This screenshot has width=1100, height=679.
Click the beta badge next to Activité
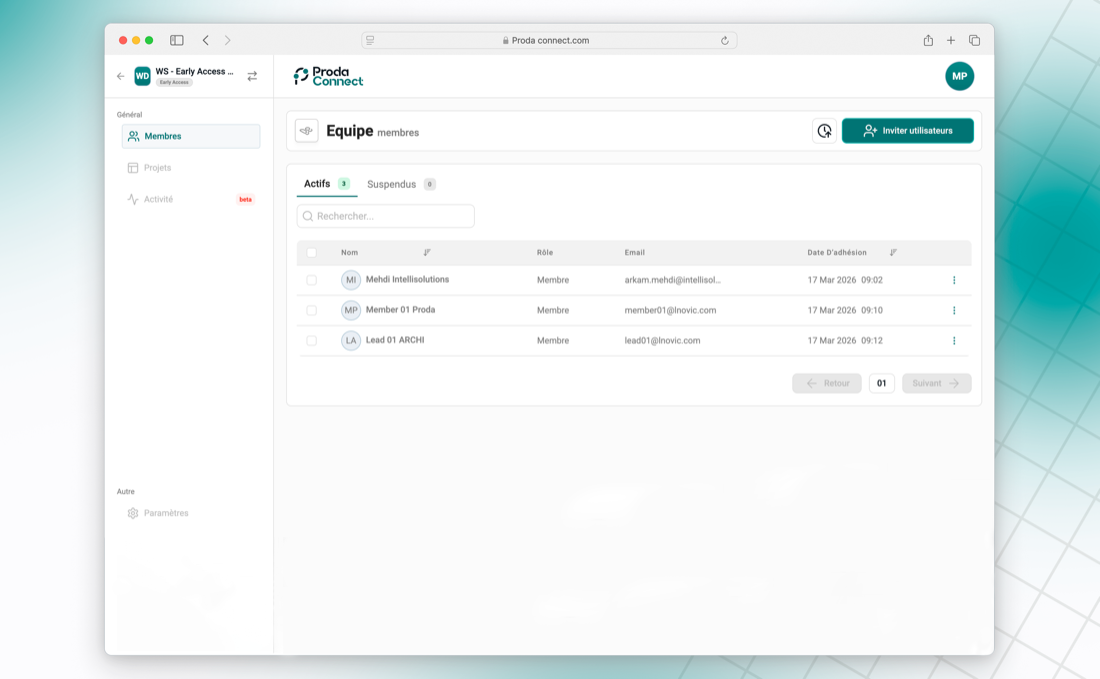pyautogui.click(x=246, y=199)
